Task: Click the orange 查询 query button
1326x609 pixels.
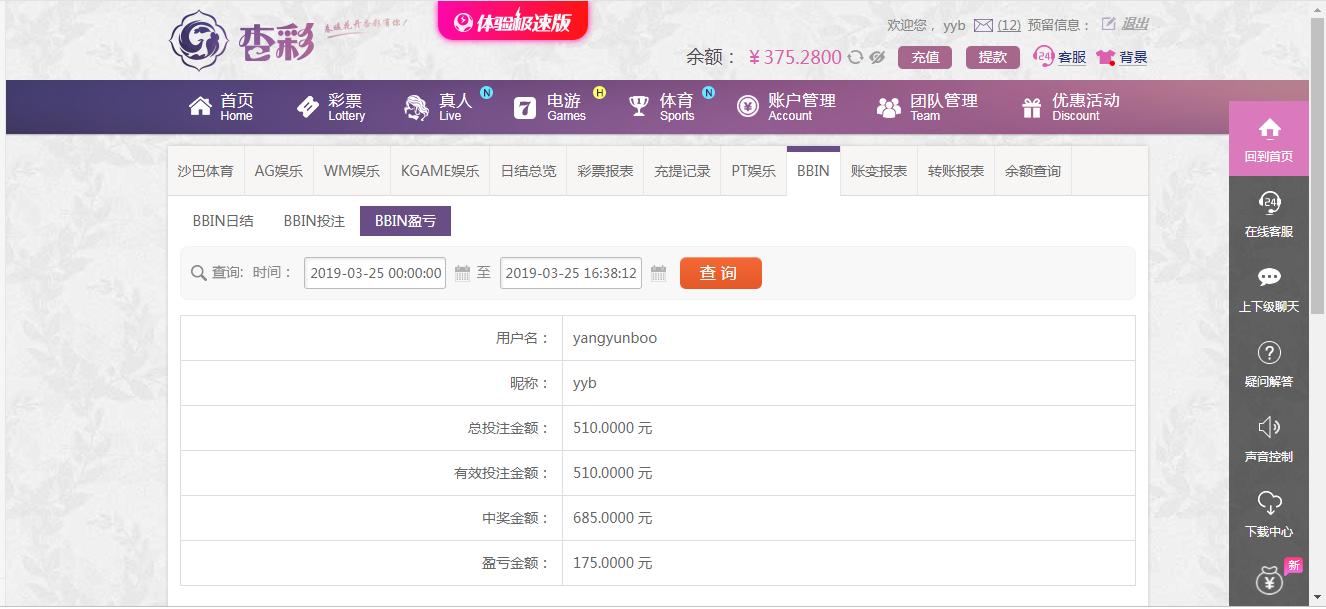Action: pos(720,272)
